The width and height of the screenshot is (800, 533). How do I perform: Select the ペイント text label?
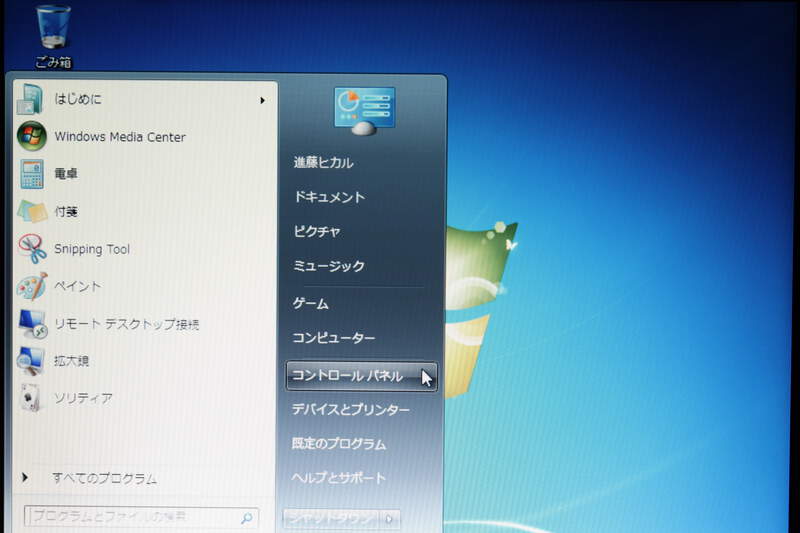[78, 286]
